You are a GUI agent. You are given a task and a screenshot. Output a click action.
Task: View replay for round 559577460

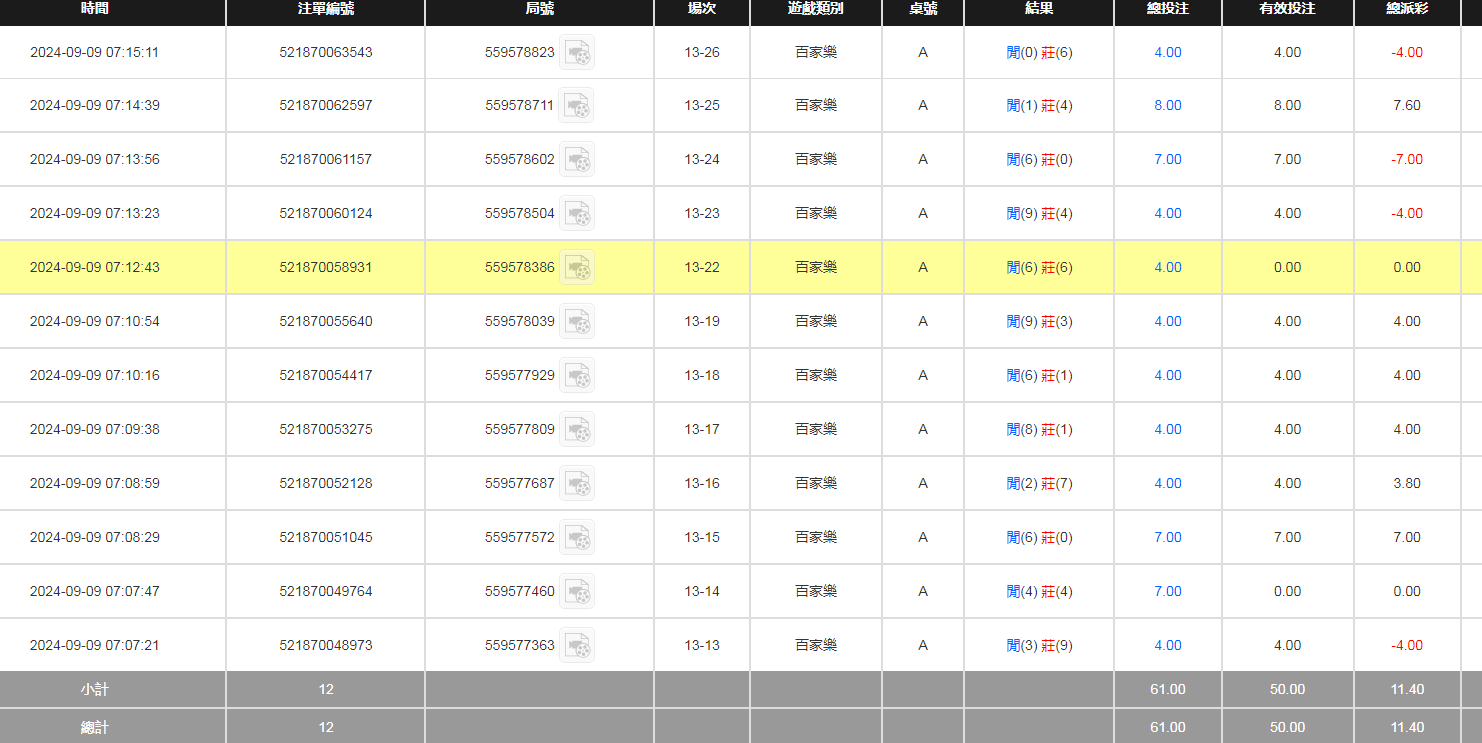(x=576, y=591)
